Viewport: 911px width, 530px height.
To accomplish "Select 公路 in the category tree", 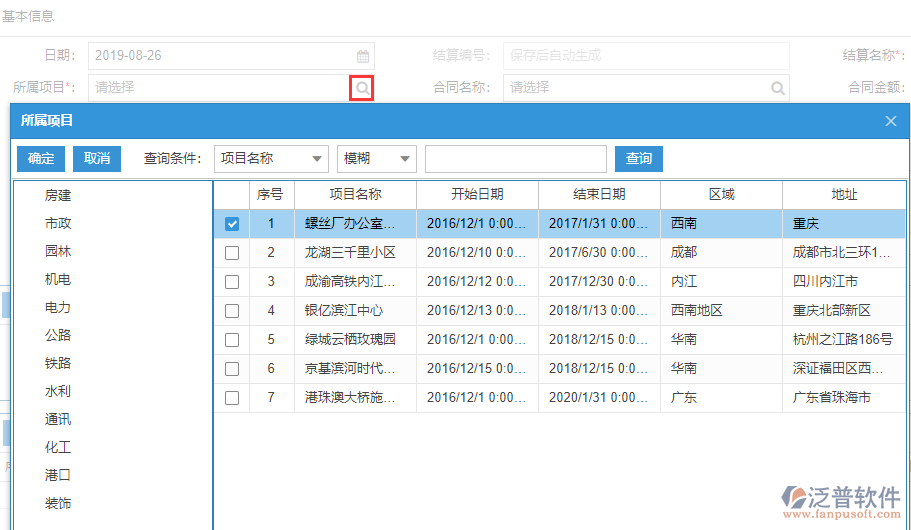I will pyautogui.click(x=58, y=335).
